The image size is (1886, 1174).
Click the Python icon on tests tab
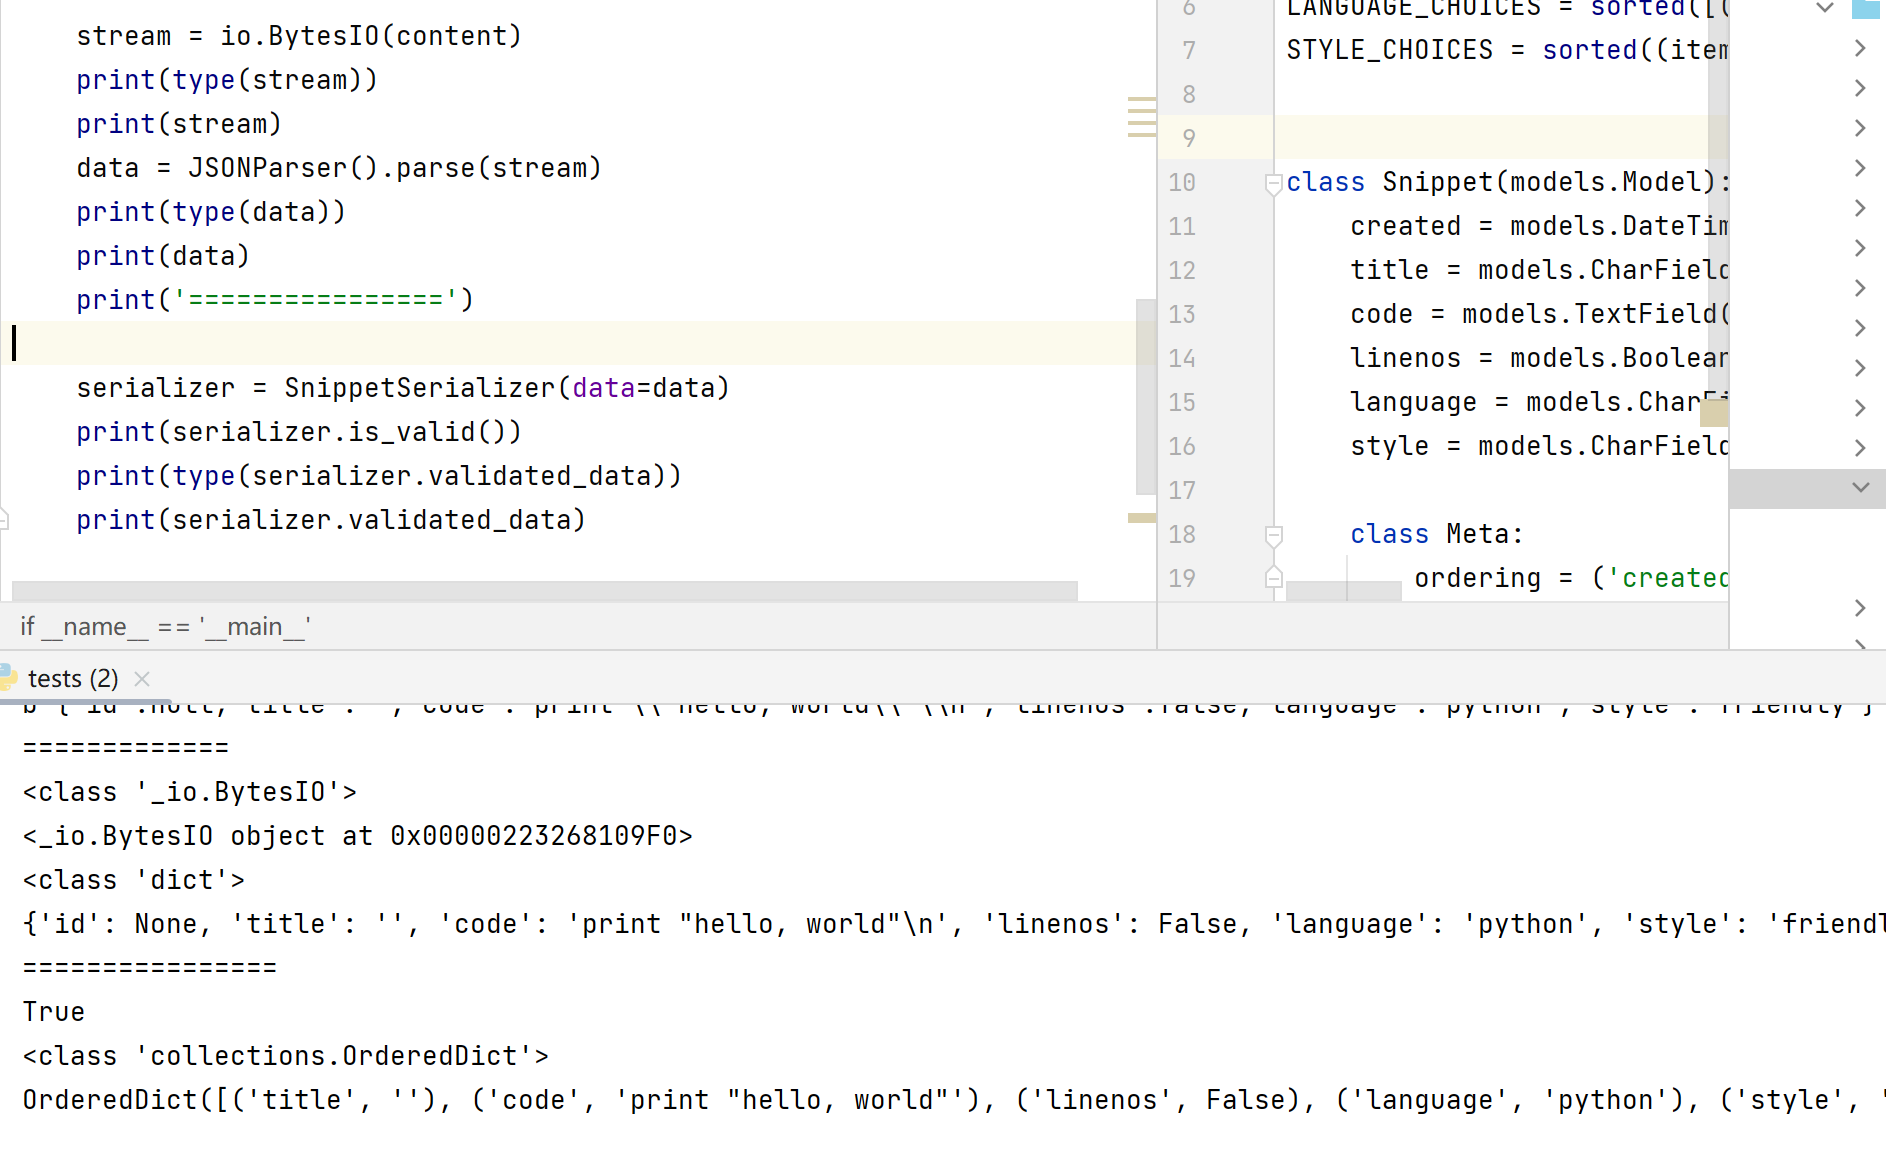pyautogui.click(x=8, y=678)
